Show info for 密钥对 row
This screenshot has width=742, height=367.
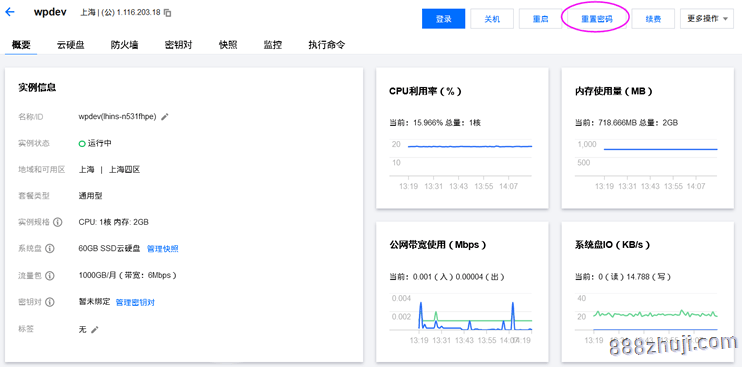[50, 302]
